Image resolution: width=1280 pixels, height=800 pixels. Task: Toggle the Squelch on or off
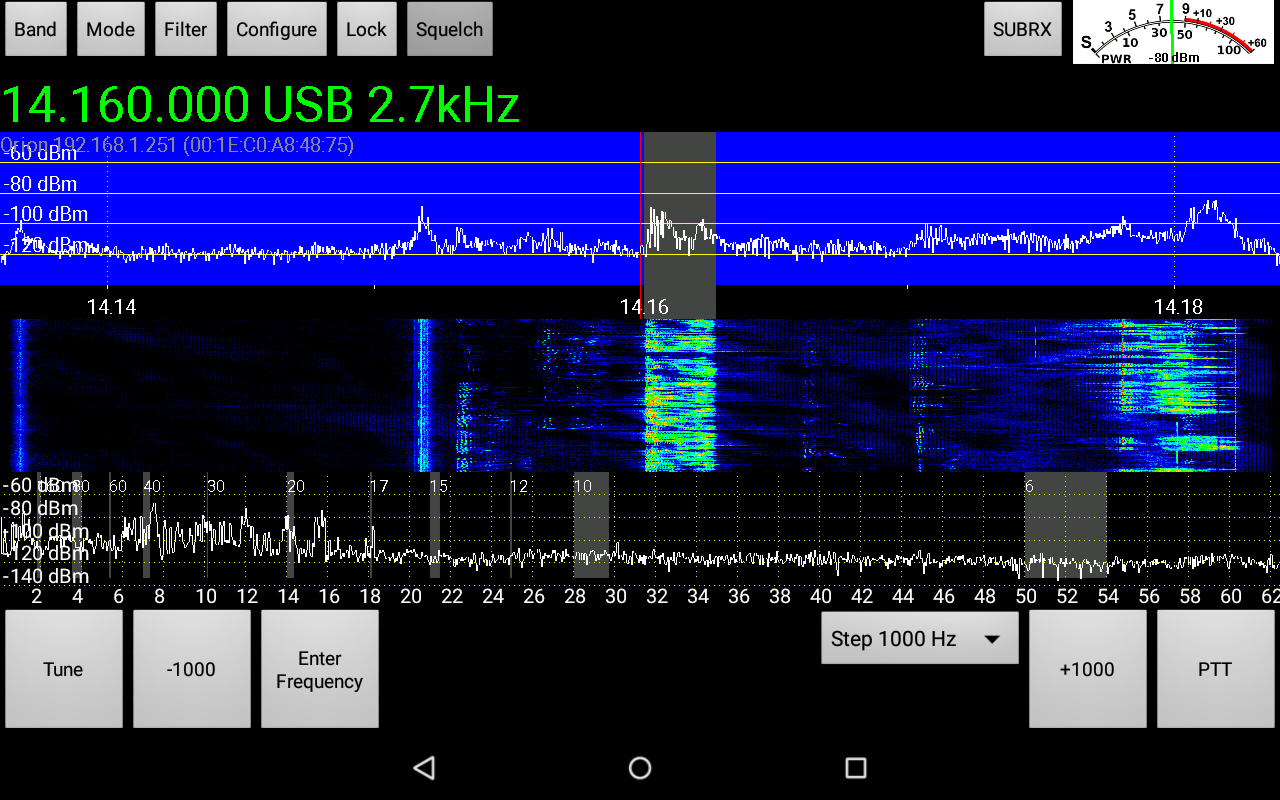[449, 29]
